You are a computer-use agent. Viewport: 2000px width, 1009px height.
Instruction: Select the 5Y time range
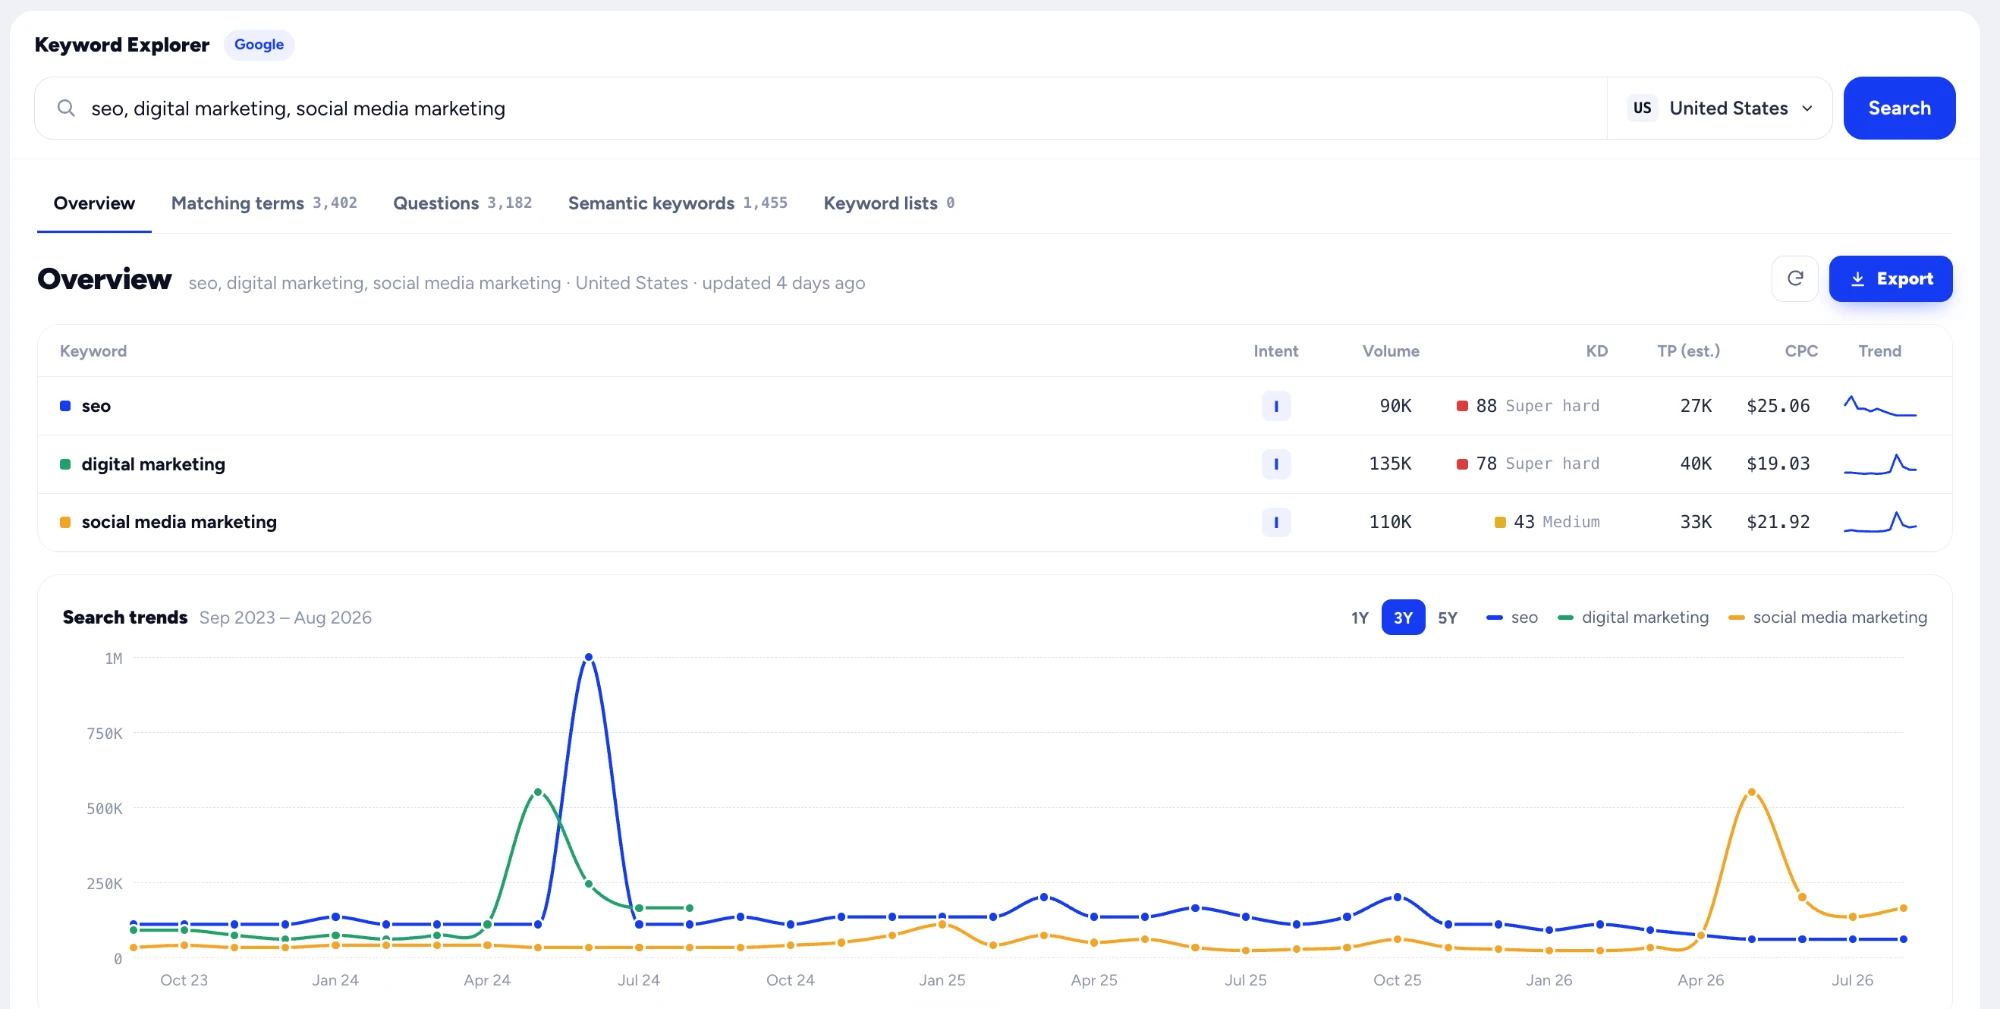(1447, 618)
